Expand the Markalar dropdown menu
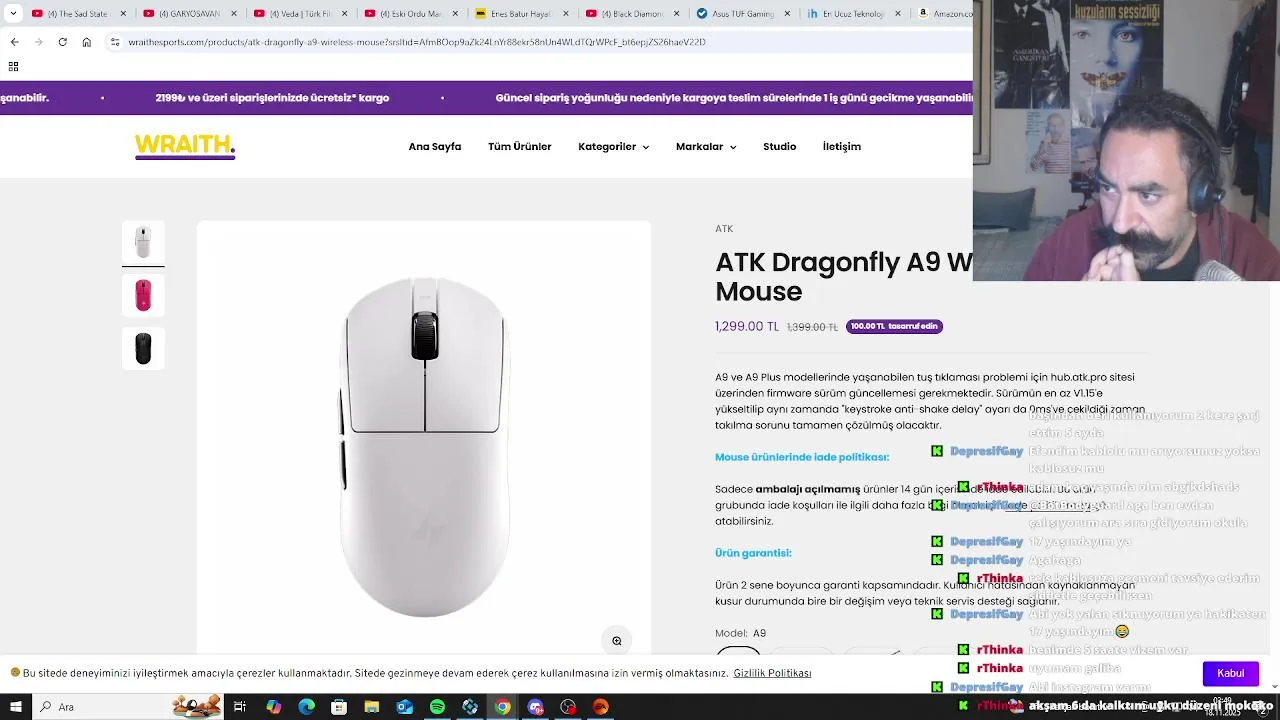Image resolution: width=1280 pixels, height=720 pixels. click(706, 147)
